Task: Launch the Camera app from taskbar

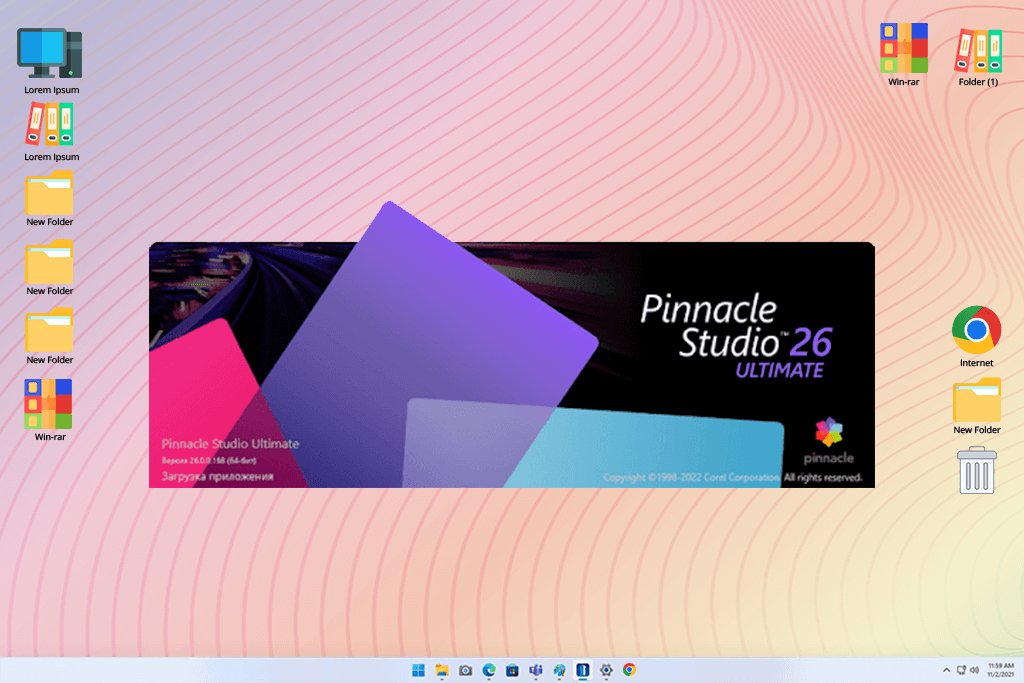Action: click(x=466, y=670)
